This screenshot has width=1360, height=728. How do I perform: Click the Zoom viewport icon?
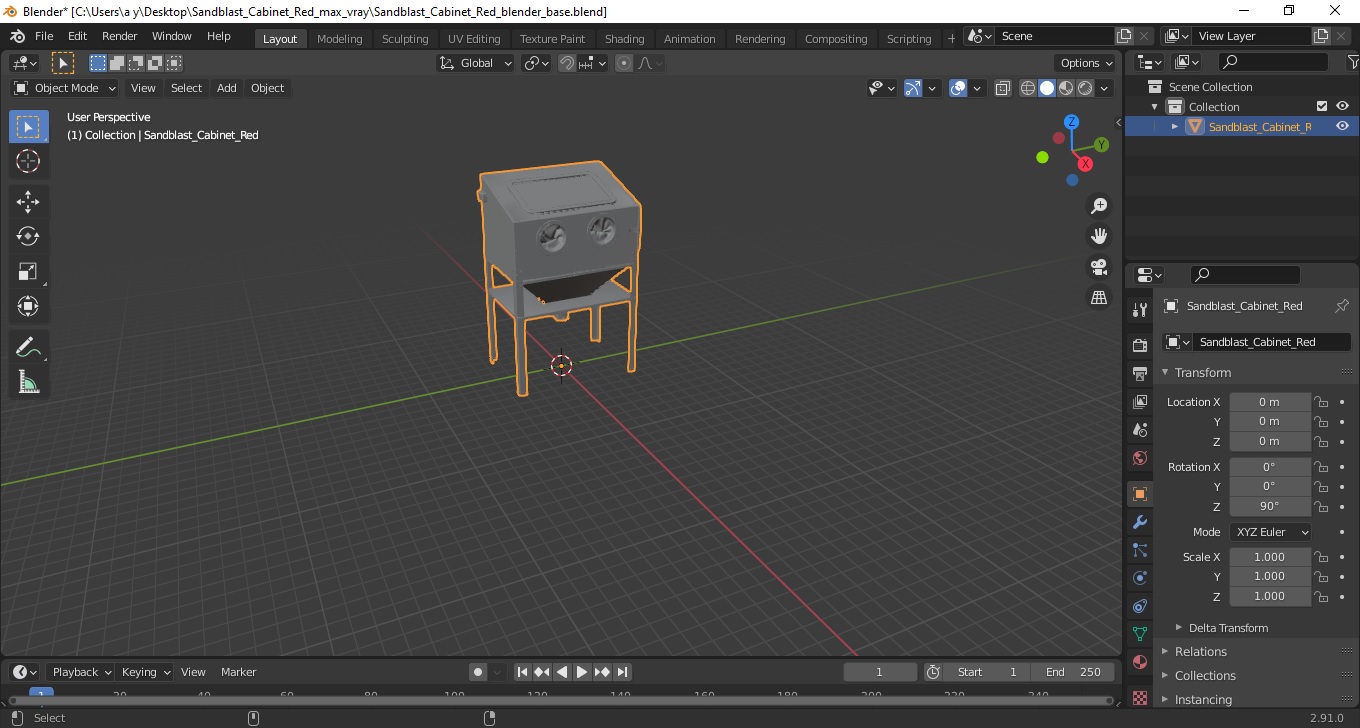pyautogui.click(x=1099, y=206)
